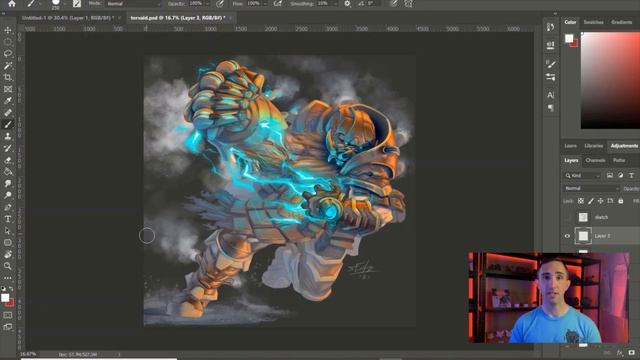The width and height of the screenshot is (640, 360).
Task: Toggle the Brush Settings panel
Action: (x=77, y=4)
